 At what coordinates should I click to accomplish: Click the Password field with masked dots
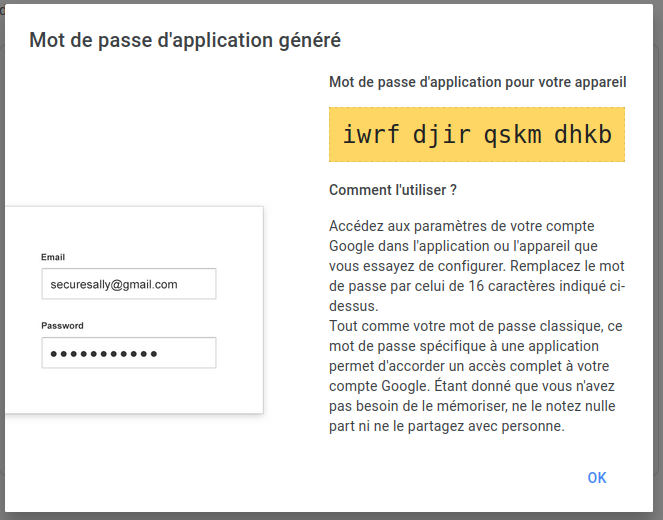tap(129, 353)
